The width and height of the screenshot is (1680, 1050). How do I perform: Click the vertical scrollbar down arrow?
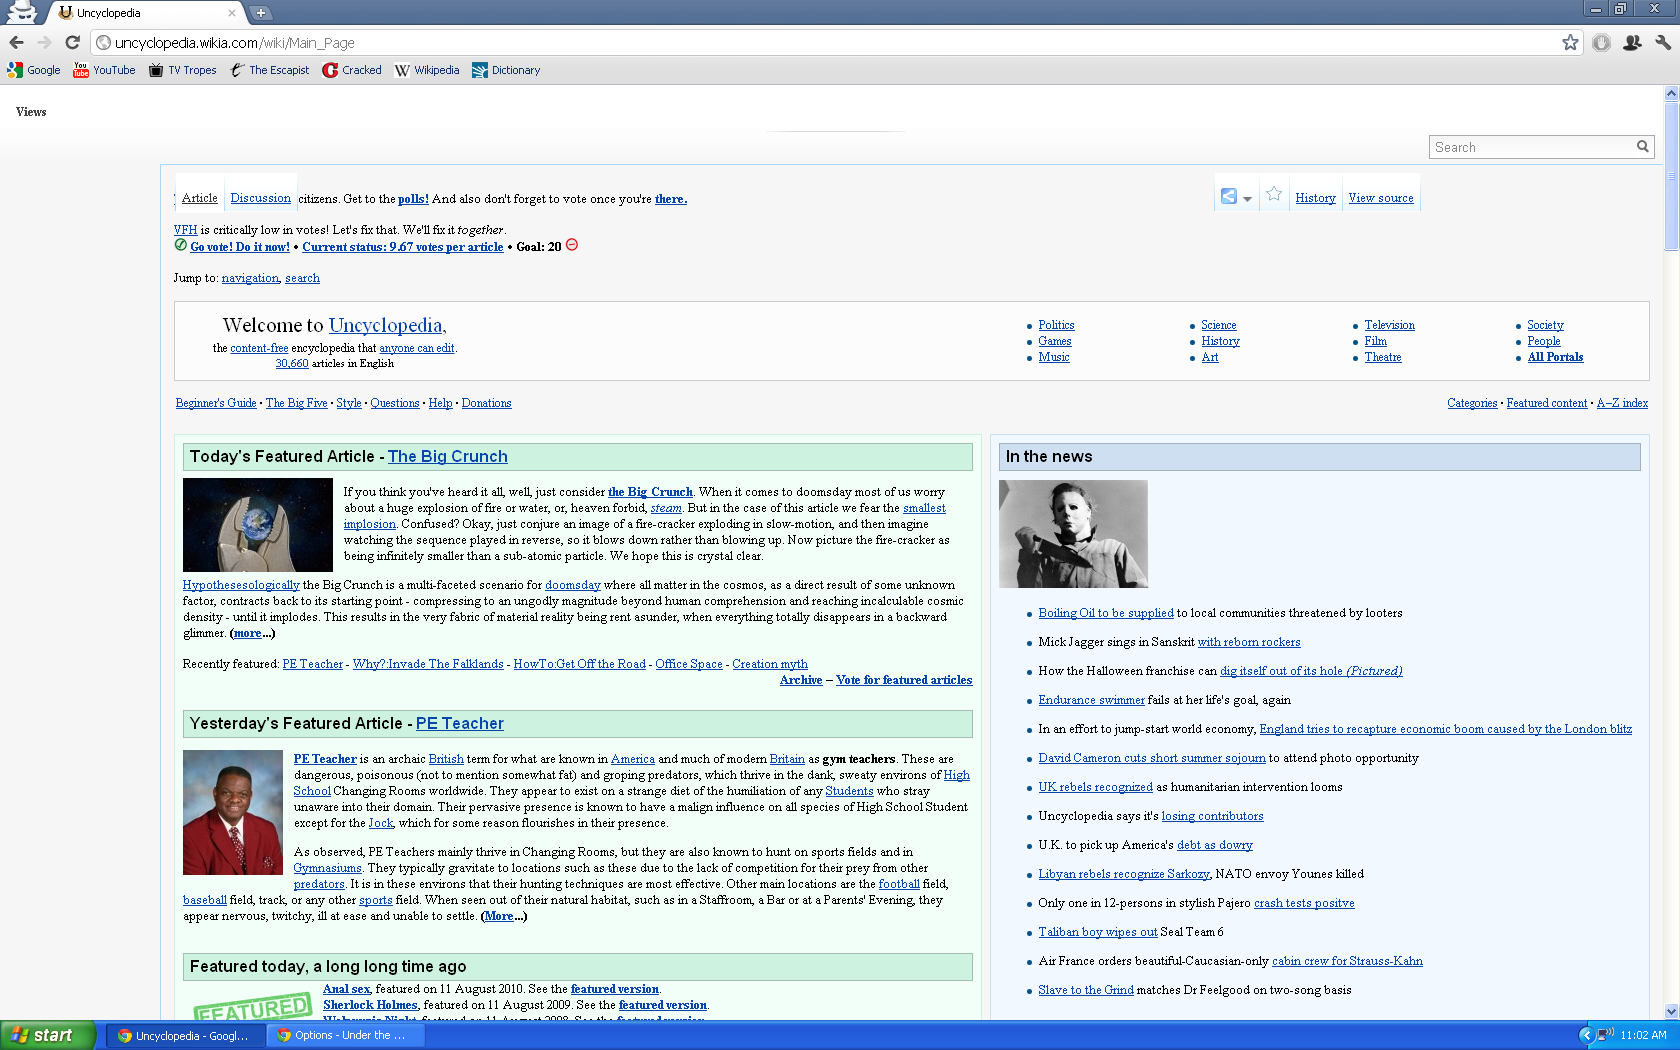click(1671, 1011)
